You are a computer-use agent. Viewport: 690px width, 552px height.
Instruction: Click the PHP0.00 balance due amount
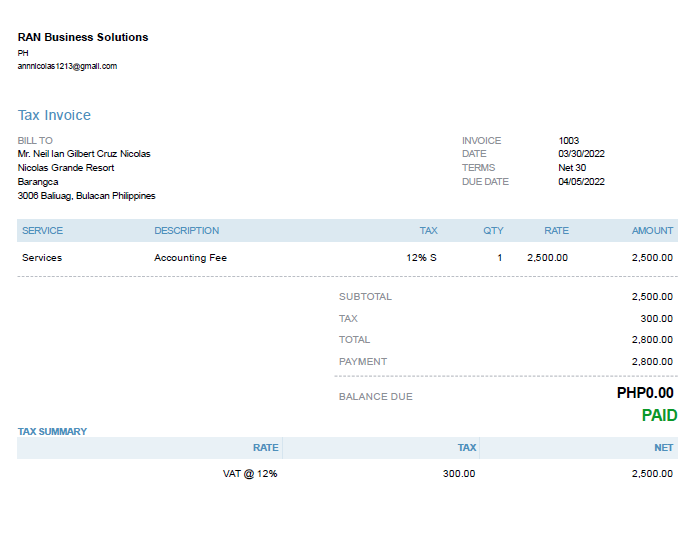pos(645,393)
